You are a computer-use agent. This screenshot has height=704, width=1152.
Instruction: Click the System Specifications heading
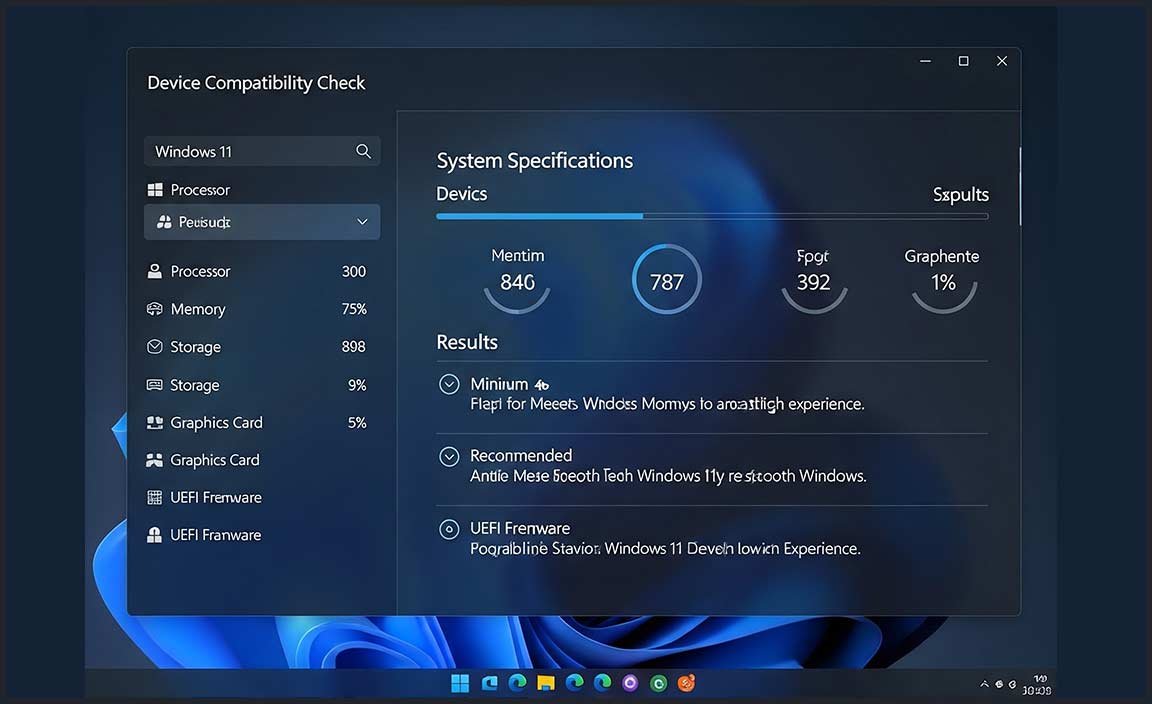tap(535, 161)
